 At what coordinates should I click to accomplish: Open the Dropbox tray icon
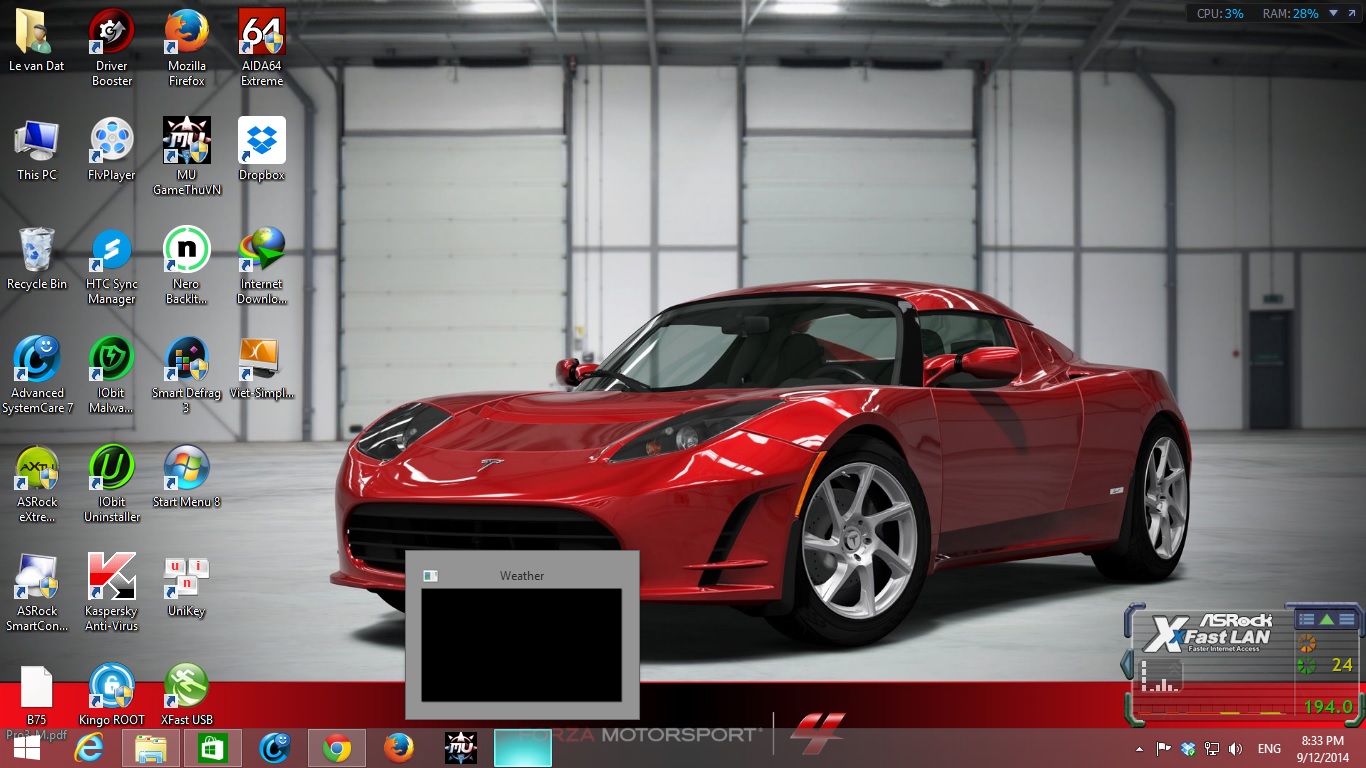pos(1188,749)
